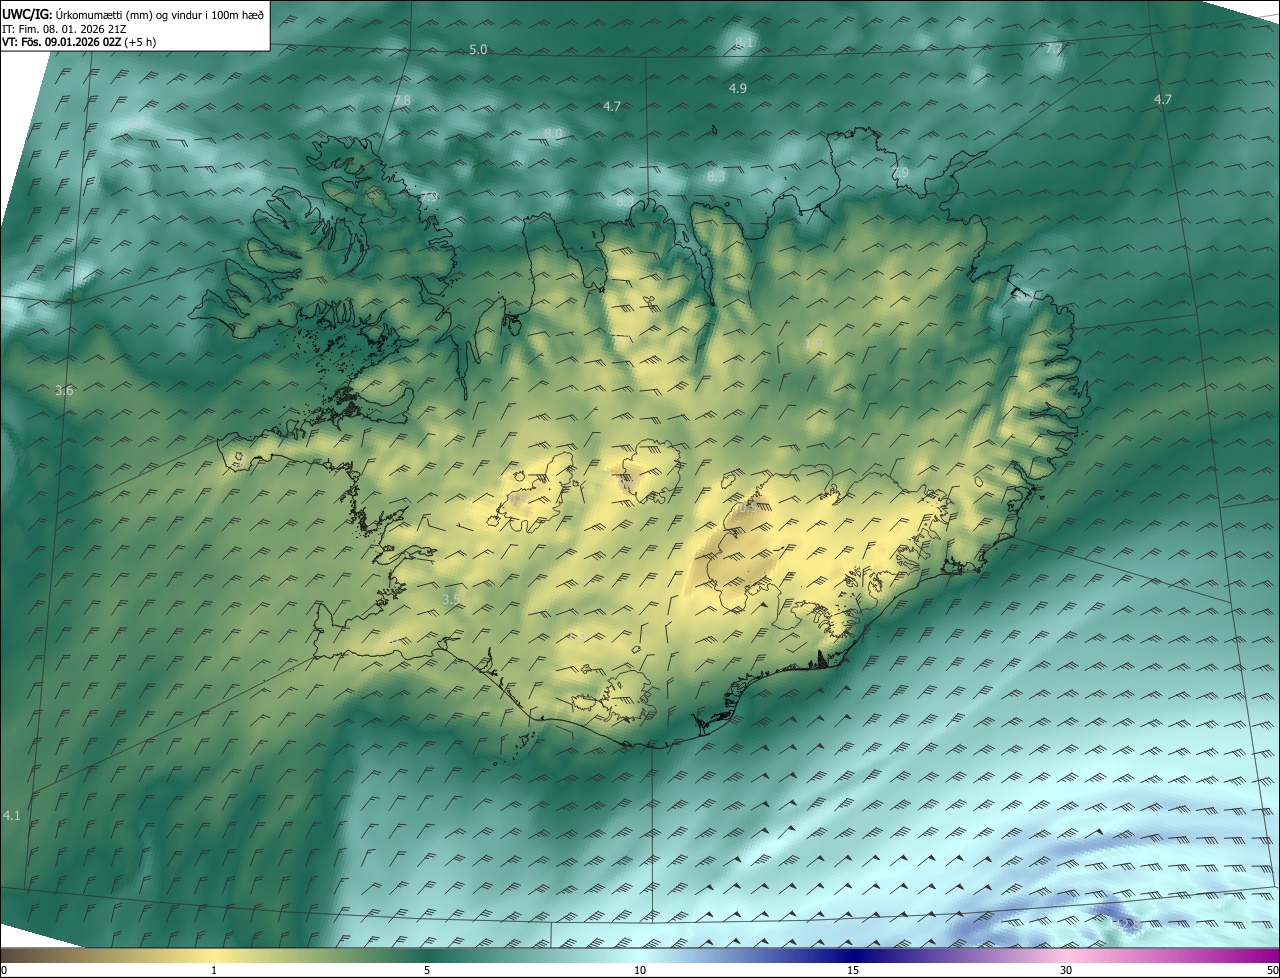
Task: Select the 8.0 value label on the map
Action: tap(553, 134)
